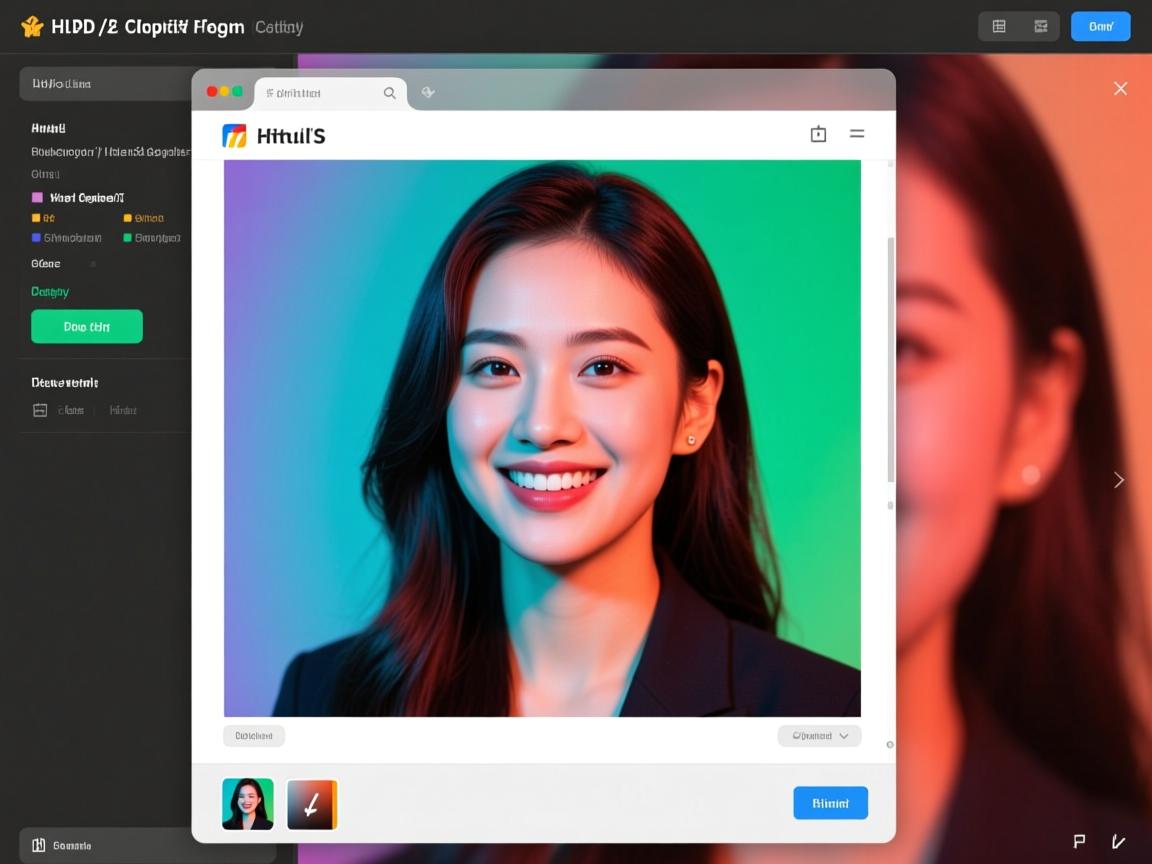Toggle the green square option in sidebar
Screen dimensions: 1152x864
click(x=127, y=238)
